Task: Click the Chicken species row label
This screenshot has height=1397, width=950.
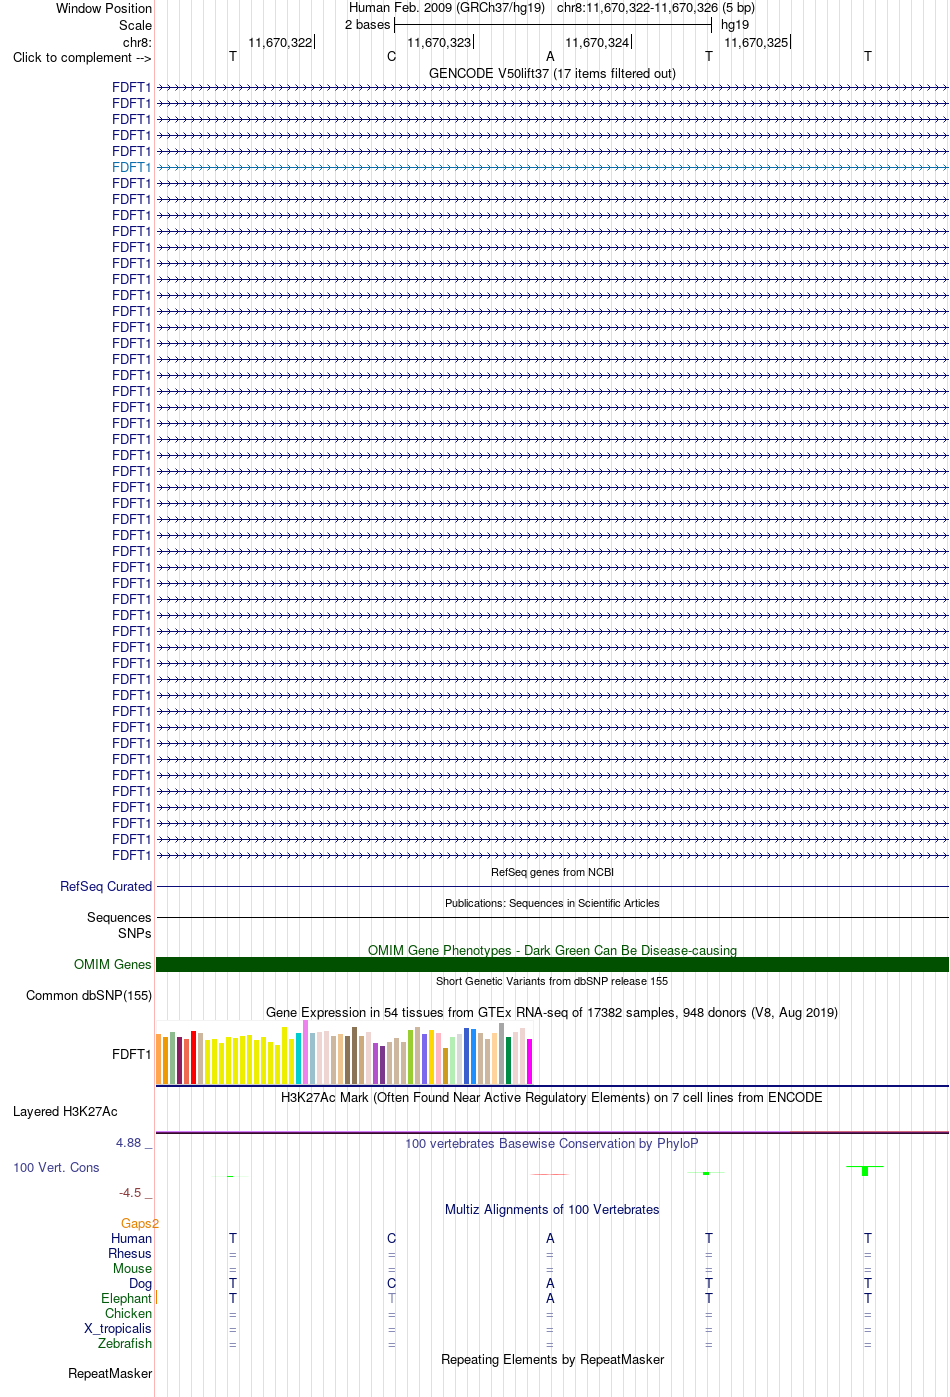Action: tap(129, 1313)
